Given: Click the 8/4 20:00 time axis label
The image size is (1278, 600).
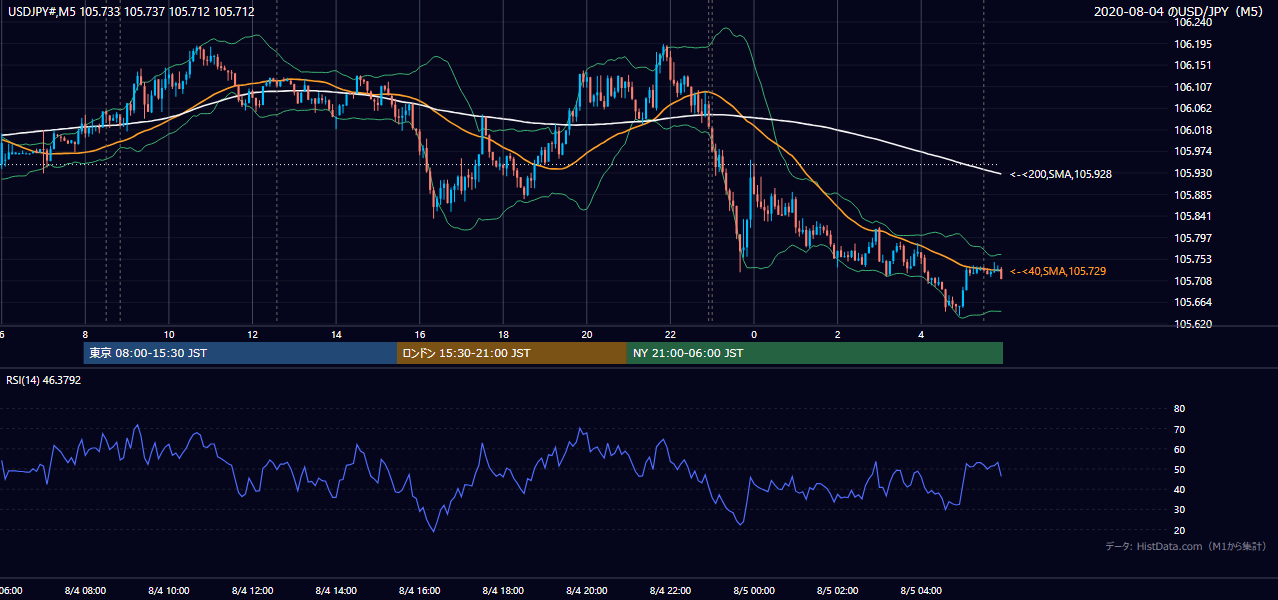Looking at the screenshot, I should coord(586,590).
